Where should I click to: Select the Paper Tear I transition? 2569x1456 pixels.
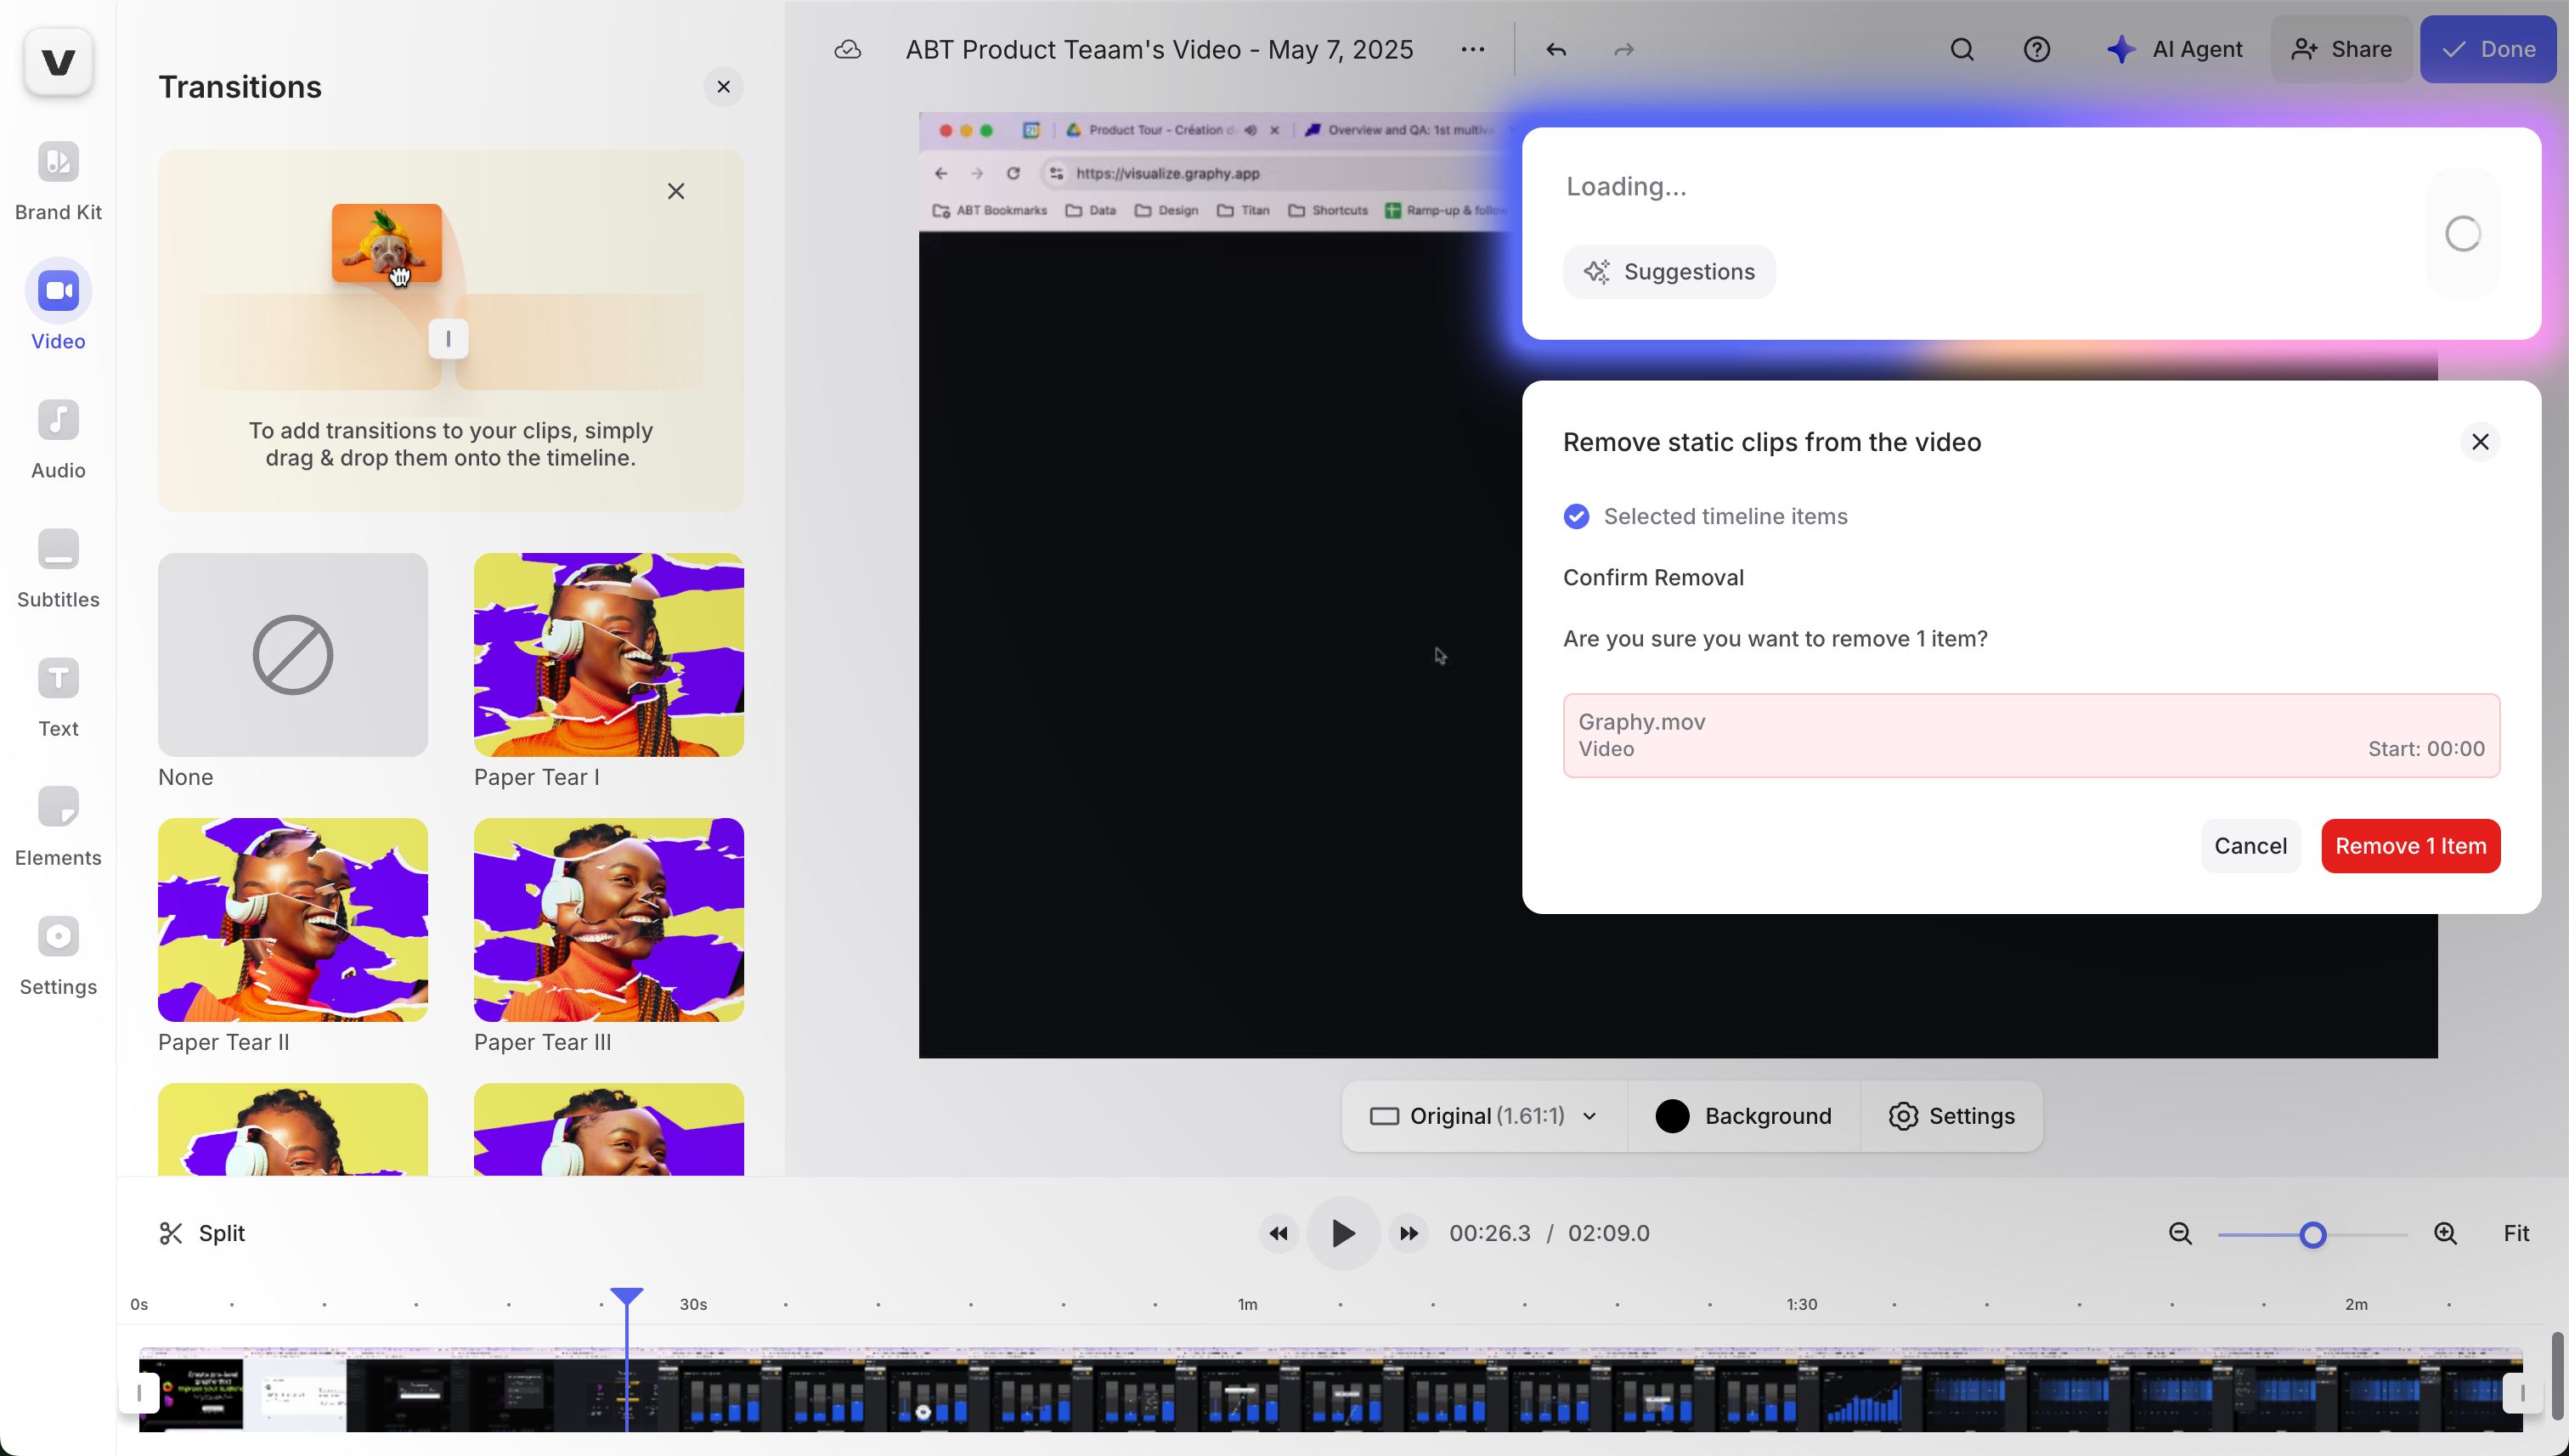pos(608,655)
